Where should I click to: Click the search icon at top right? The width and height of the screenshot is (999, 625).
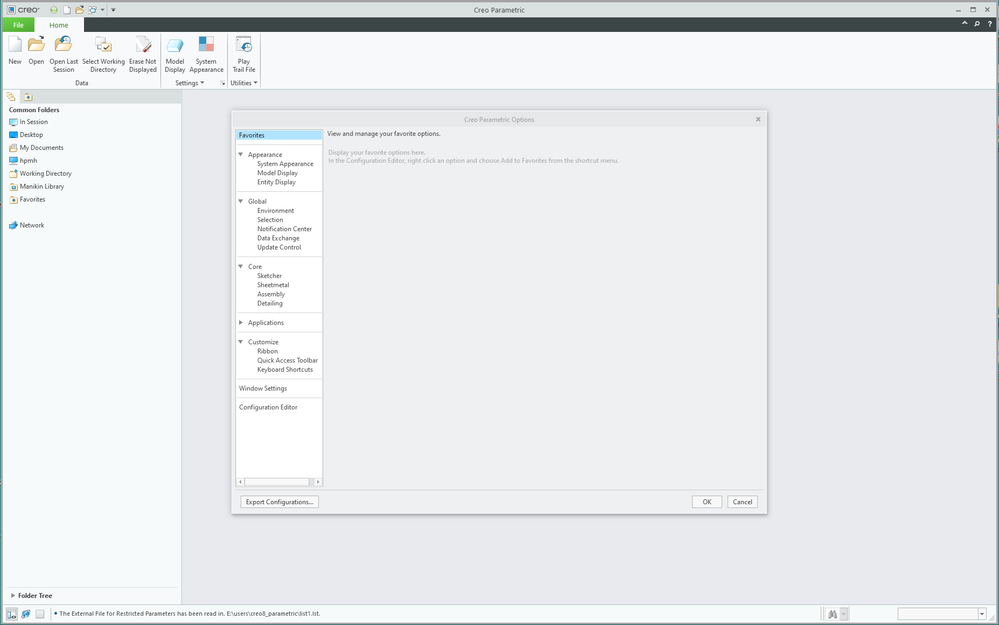point(977,24)
